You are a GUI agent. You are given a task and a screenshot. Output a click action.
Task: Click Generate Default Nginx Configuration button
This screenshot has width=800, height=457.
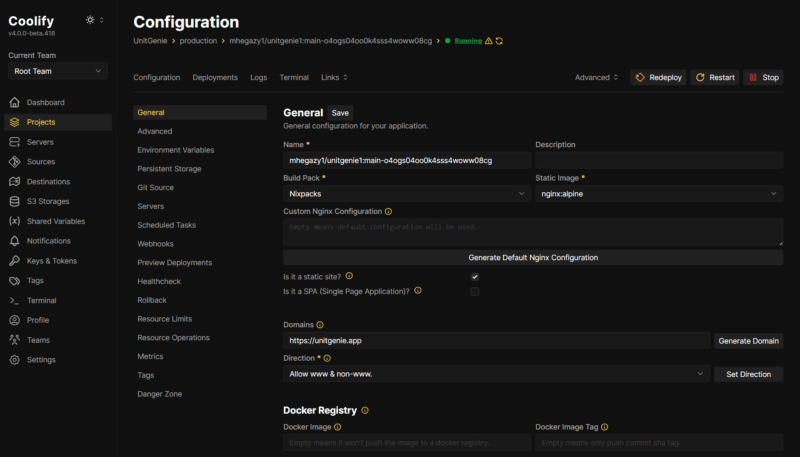coord(533,258)
